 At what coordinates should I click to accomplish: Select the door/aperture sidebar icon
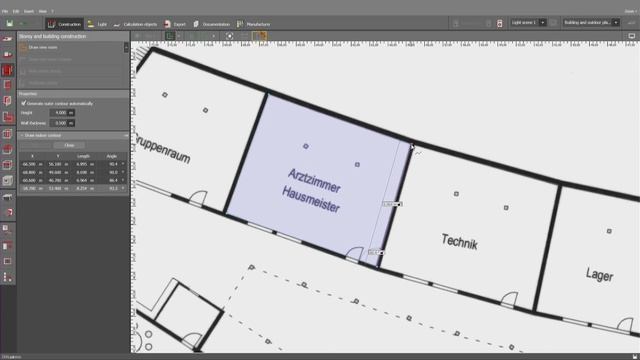click(x=7, y=101)
